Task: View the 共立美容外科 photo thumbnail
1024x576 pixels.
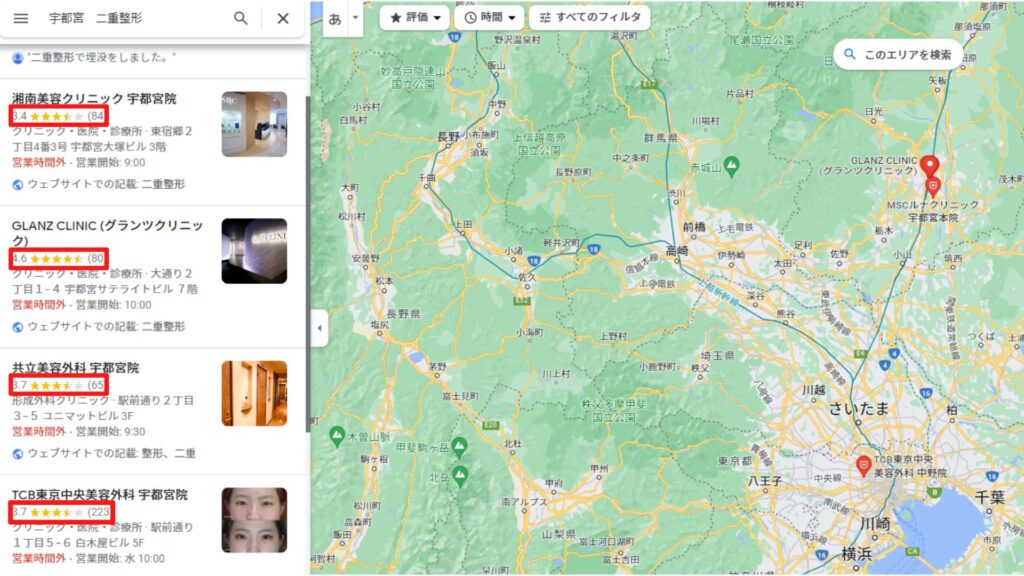Action: point(254,393)
